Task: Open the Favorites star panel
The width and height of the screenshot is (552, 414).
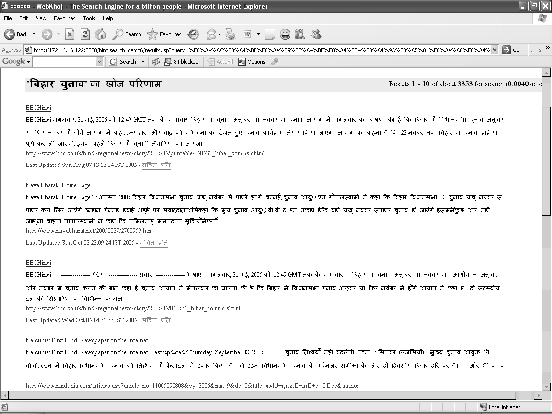Action: click(x=164, y=34)
